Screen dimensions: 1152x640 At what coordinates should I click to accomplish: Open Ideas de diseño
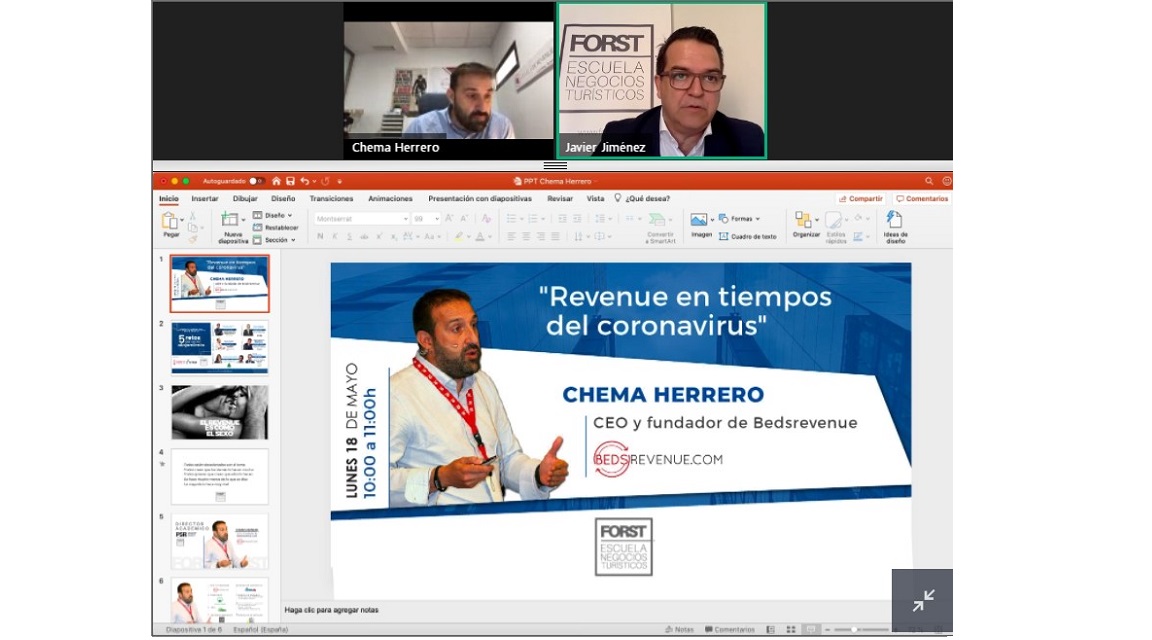894,226
